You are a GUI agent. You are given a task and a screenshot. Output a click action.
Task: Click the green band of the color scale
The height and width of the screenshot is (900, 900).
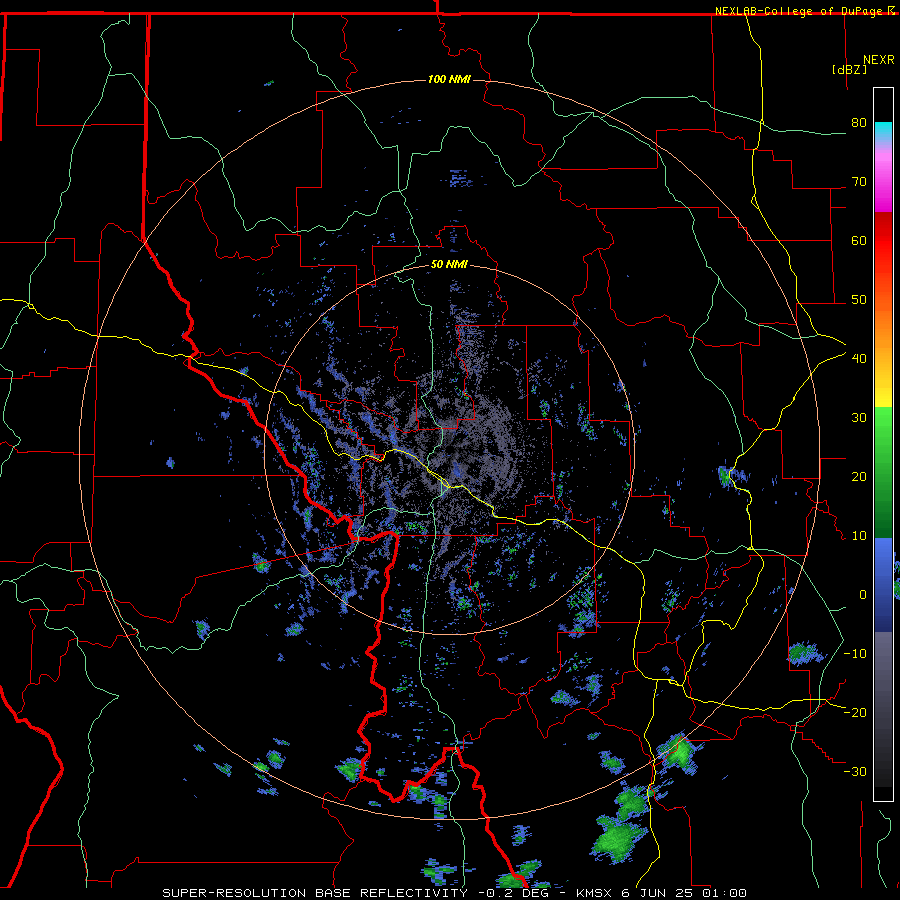pyautogui.click(x=883, y=472)
